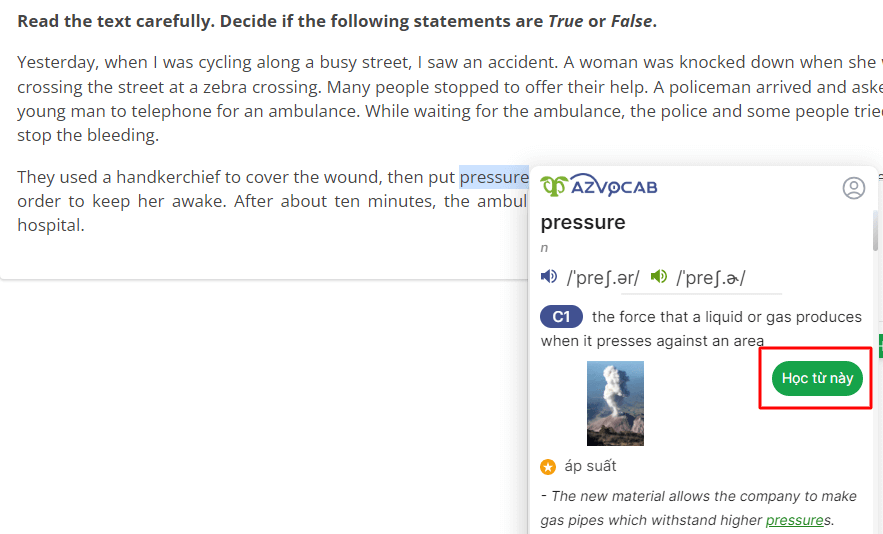Click the C1 level badge
The image size is (883, 534).
click(x=561, y=317)
